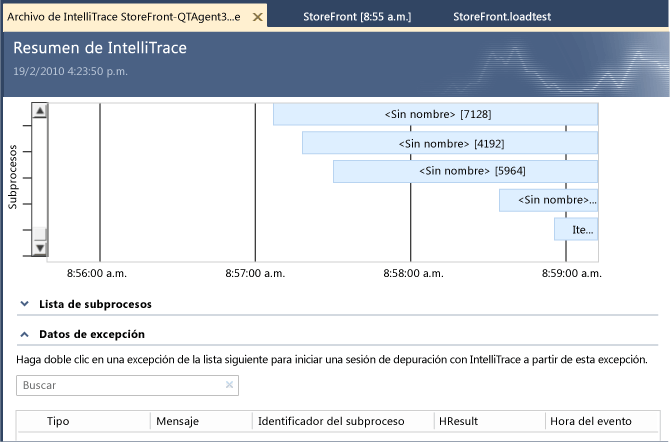The height and width of the screenshot is (442, 670).
Task: Select the <Sin nombre> [4192] thread bar
Action: tap(450, 143)
